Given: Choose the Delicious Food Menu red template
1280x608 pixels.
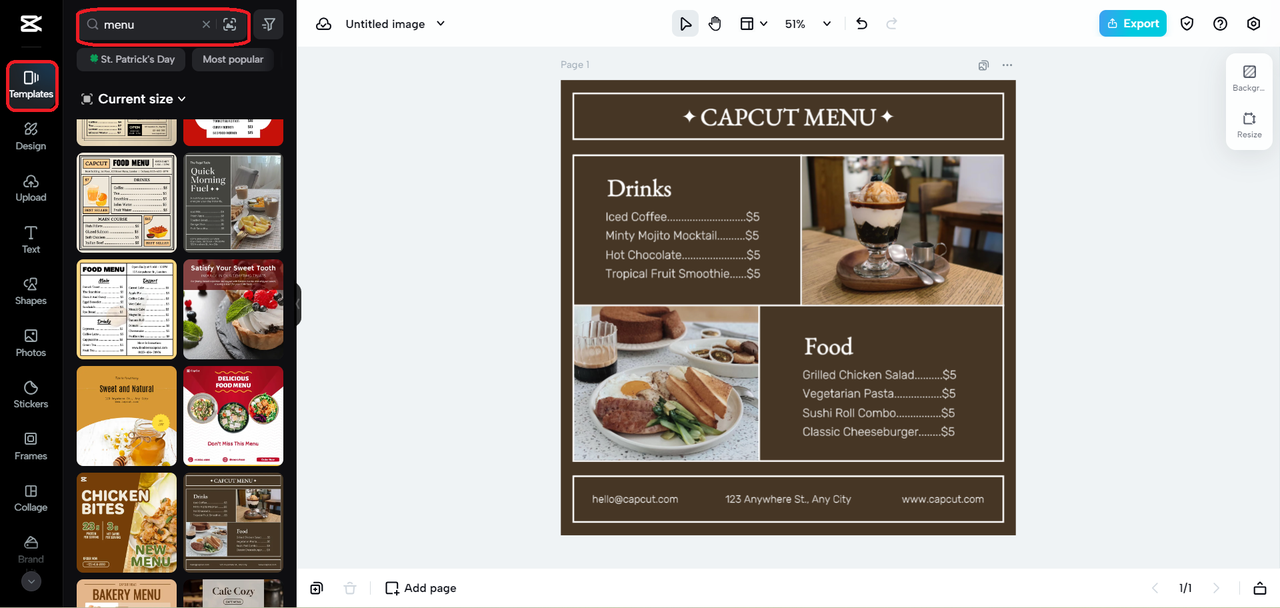Looking at the screenshot, I should click(233, 416).
